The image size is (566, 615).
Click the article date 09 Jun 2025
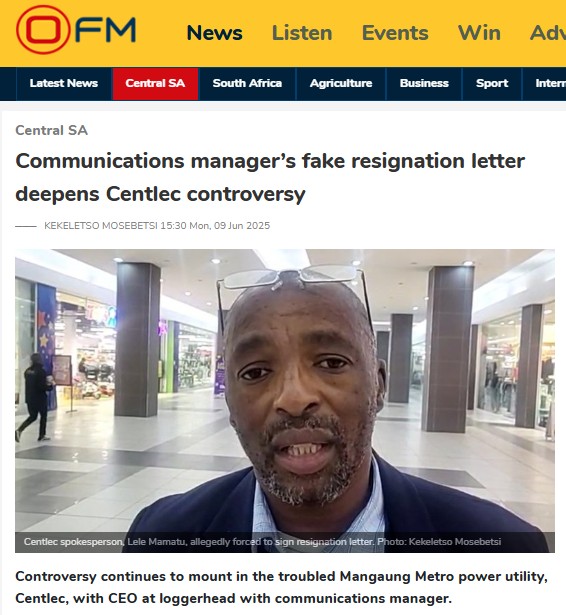pos(230,226)
